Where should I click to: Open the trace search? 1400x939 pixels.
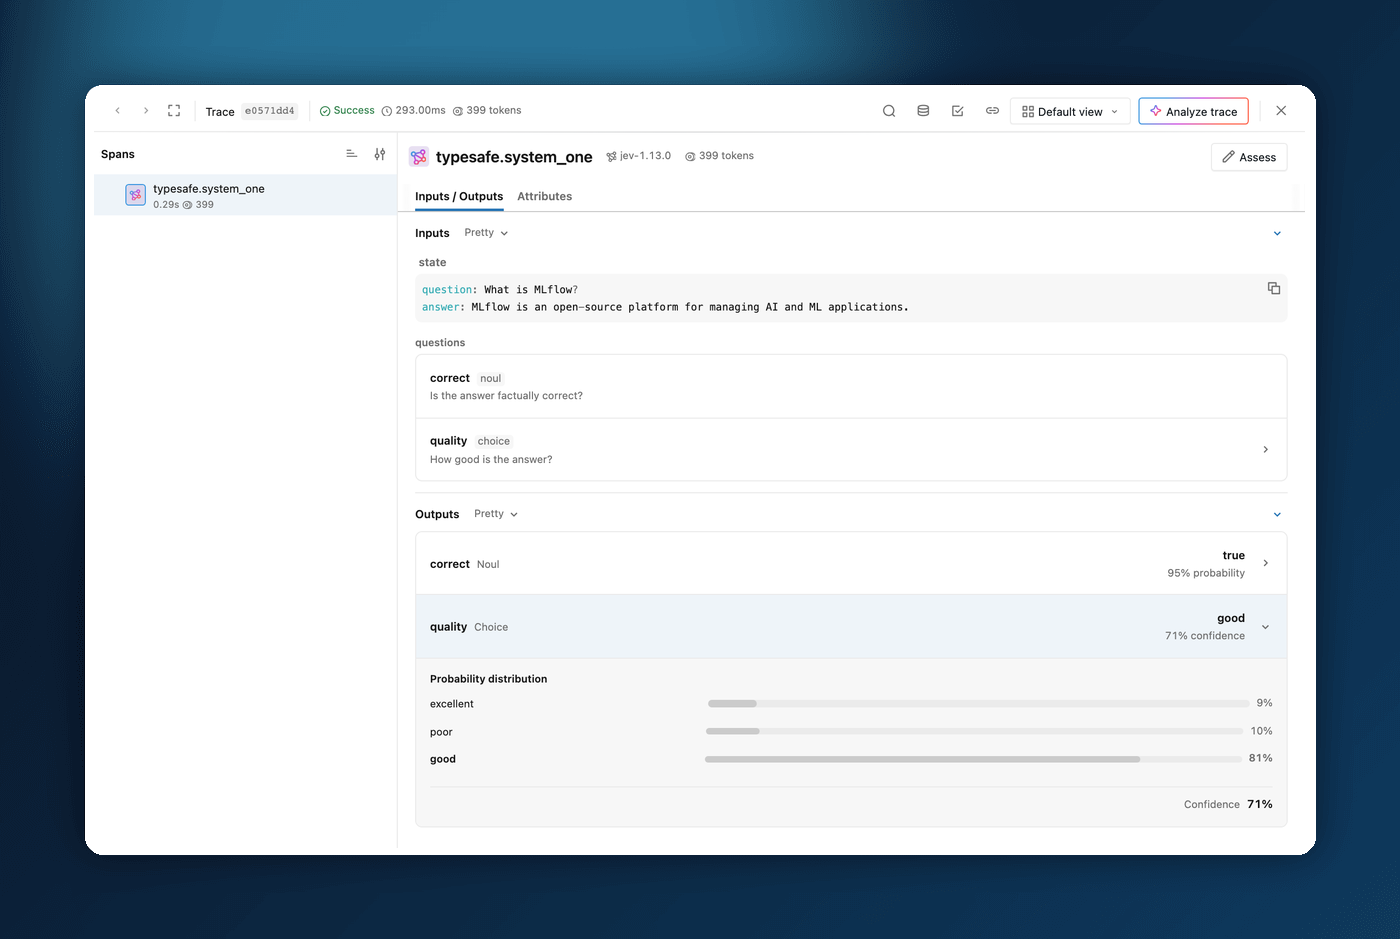(x=889, y=111)
